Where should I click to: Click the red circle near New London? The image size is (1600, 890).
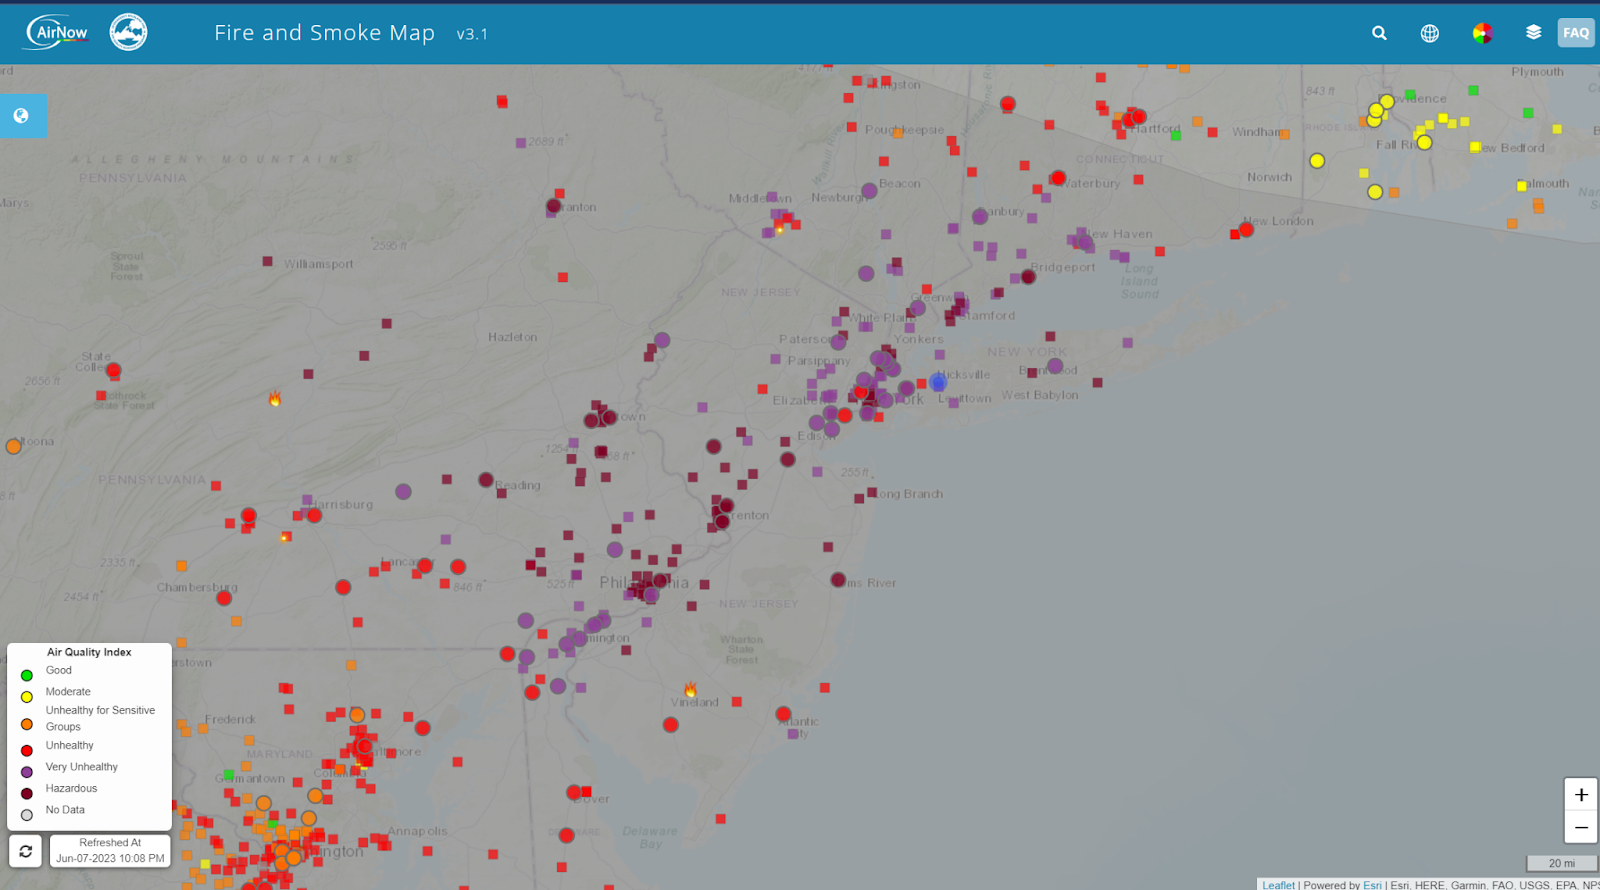(1246, 230)
